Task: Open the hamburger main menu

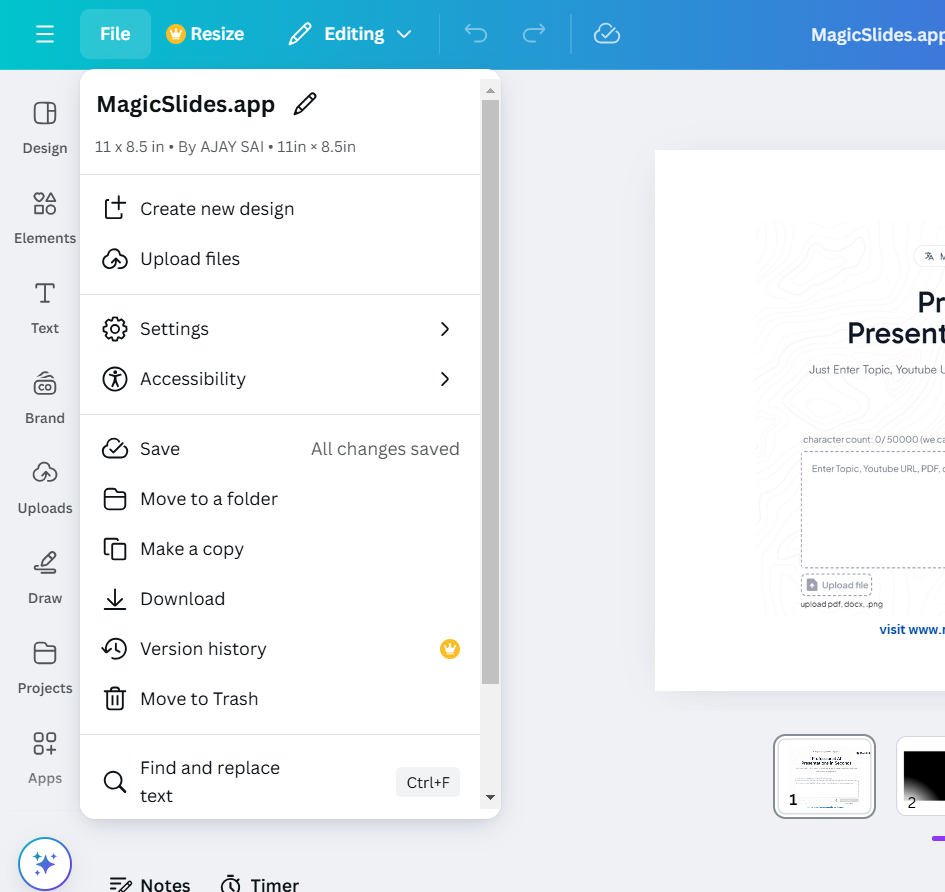Action: pyautogui.click(x=45, y=34)
